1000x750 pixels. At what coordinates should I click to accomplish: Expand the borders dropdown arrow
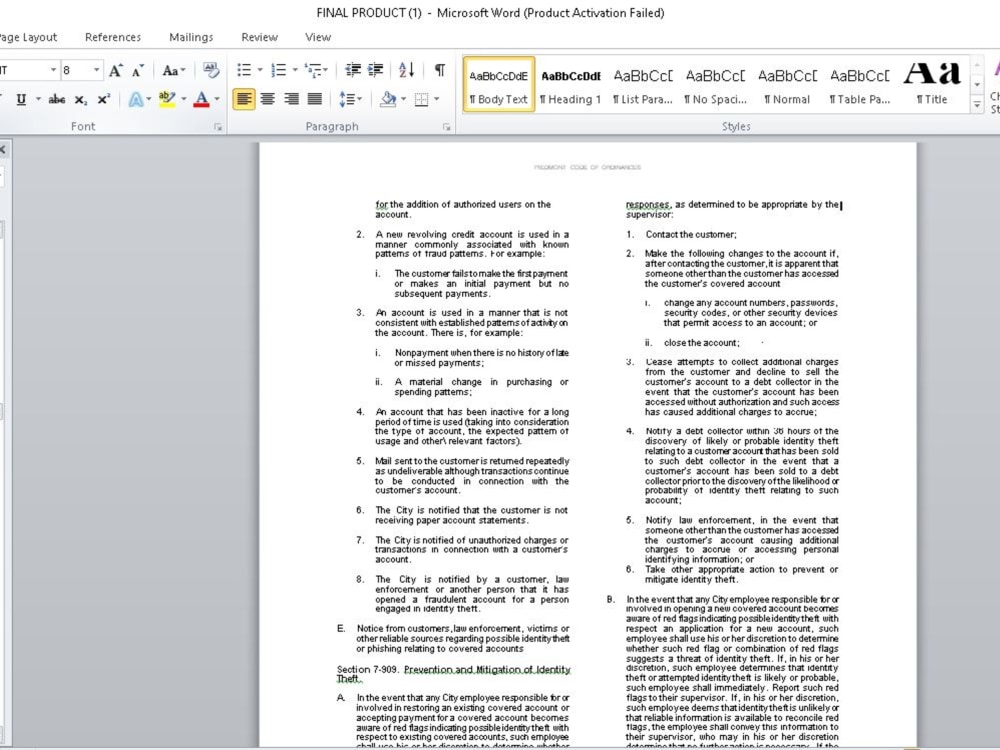pyautogui.click(x=437, y=99)
